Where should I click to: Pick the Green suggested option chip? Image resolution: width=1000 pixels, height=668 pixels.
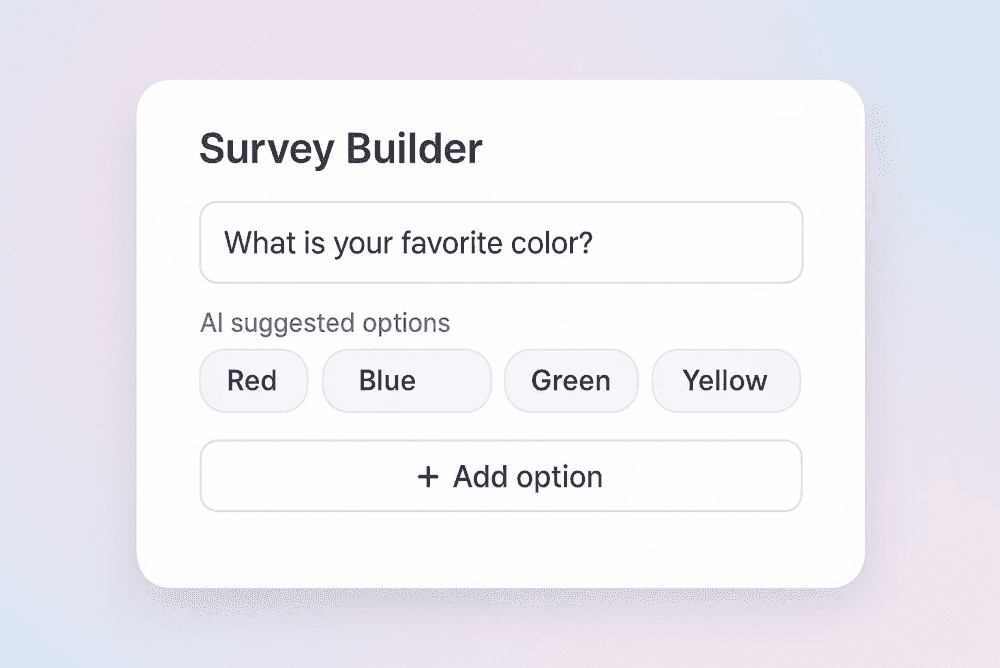[571, 381]
